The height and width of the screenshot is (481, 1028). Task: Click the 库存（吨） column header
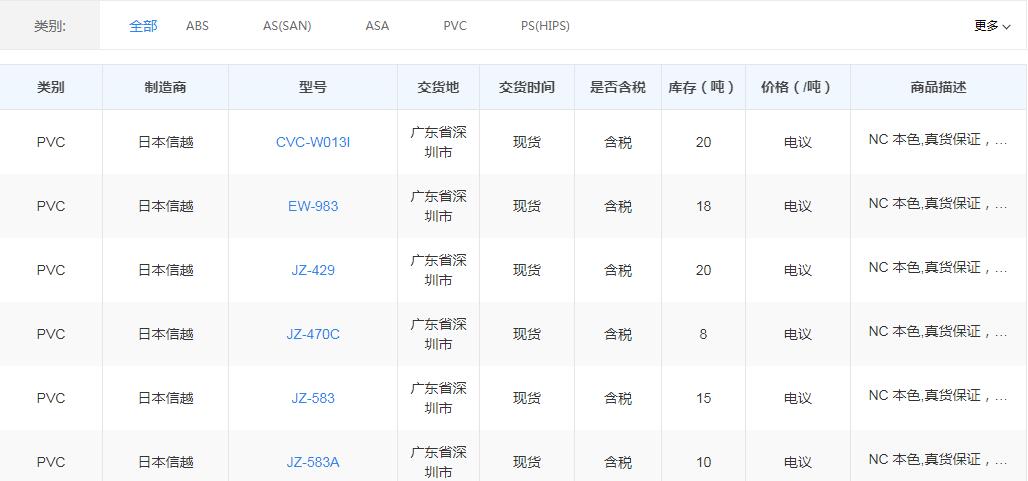coord(703,87)
